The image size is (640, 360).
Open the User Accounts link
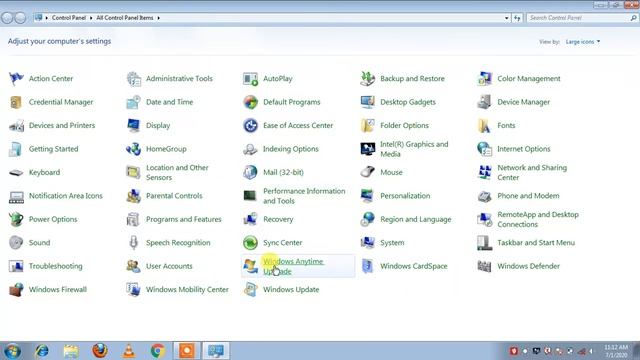pyautogui.click(x=169, y=266)
